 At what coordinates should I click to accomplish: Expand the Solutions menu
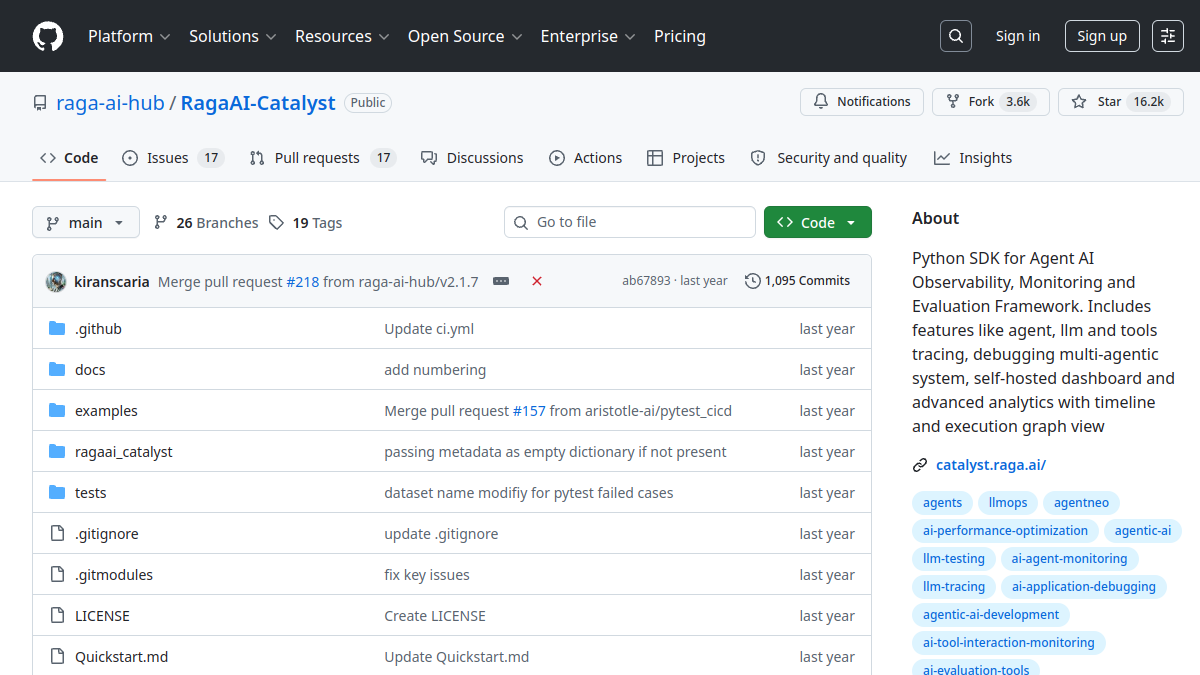(232, 36)
